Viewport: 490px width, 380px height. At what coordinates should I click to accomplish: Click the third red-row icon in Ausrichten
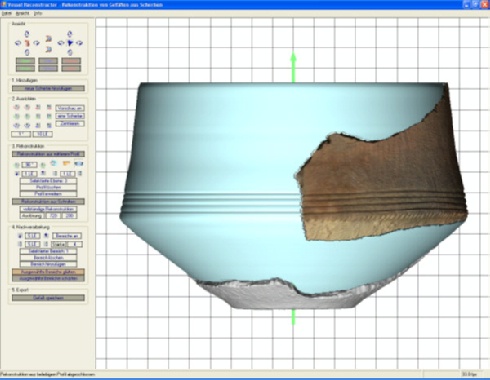coord(38,107)
